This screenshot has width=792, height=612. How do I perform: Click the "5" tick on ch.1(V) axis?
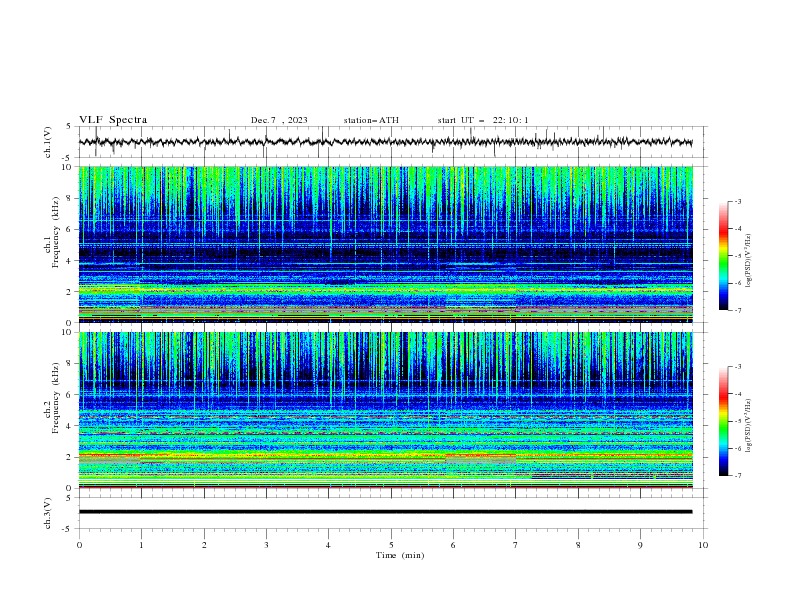click(69, 127)
